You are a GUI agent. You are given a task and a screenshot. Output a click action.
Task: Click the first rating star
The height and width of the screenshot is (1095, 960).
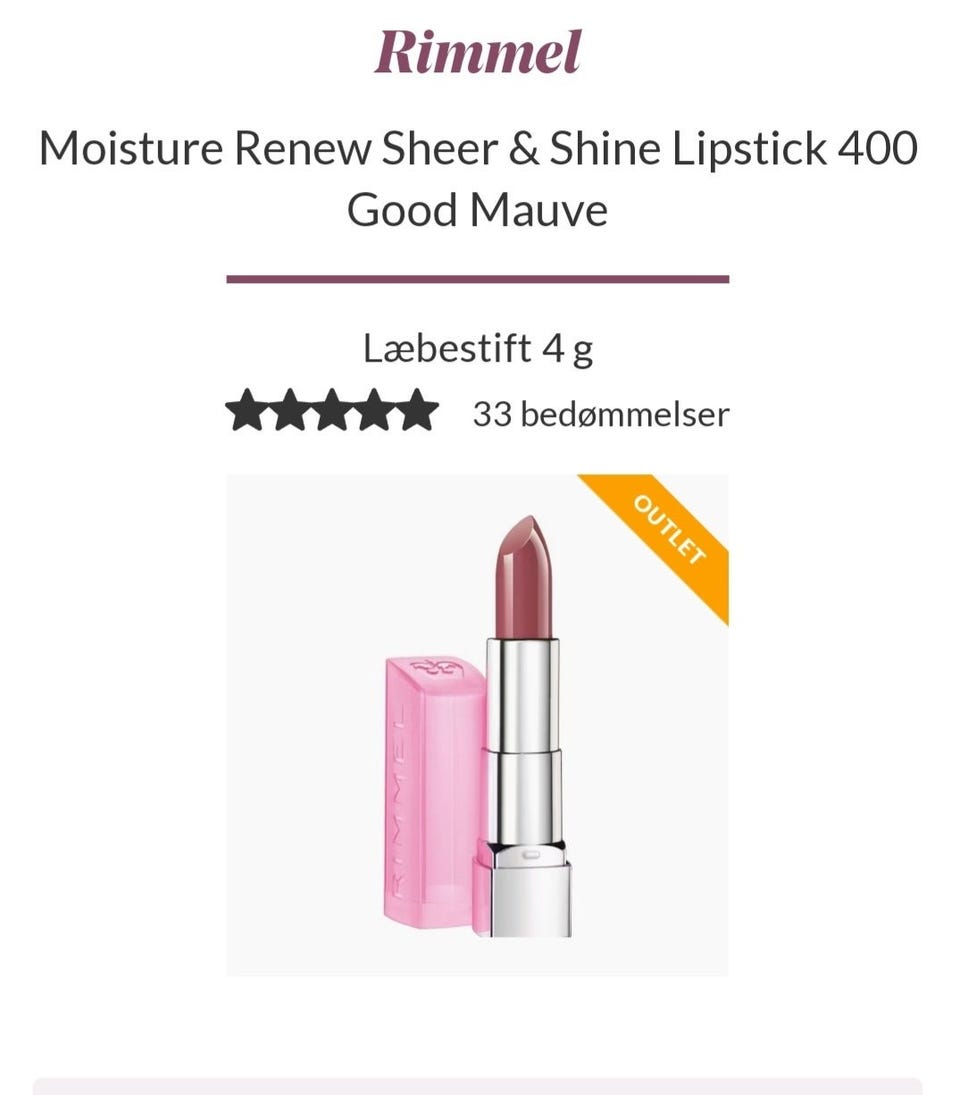(x=246, y=410)
